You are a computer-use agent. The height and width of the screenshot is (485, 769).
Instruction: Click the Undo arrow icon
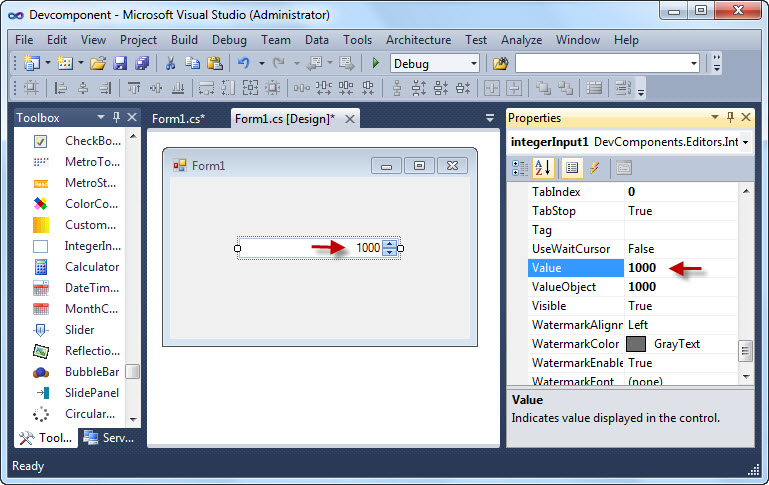(x=243, y=63)
